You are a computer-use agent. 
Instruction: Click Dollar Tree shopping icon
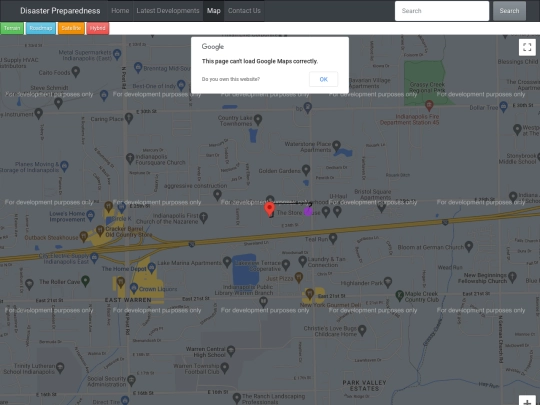click(x=503, y=106)
